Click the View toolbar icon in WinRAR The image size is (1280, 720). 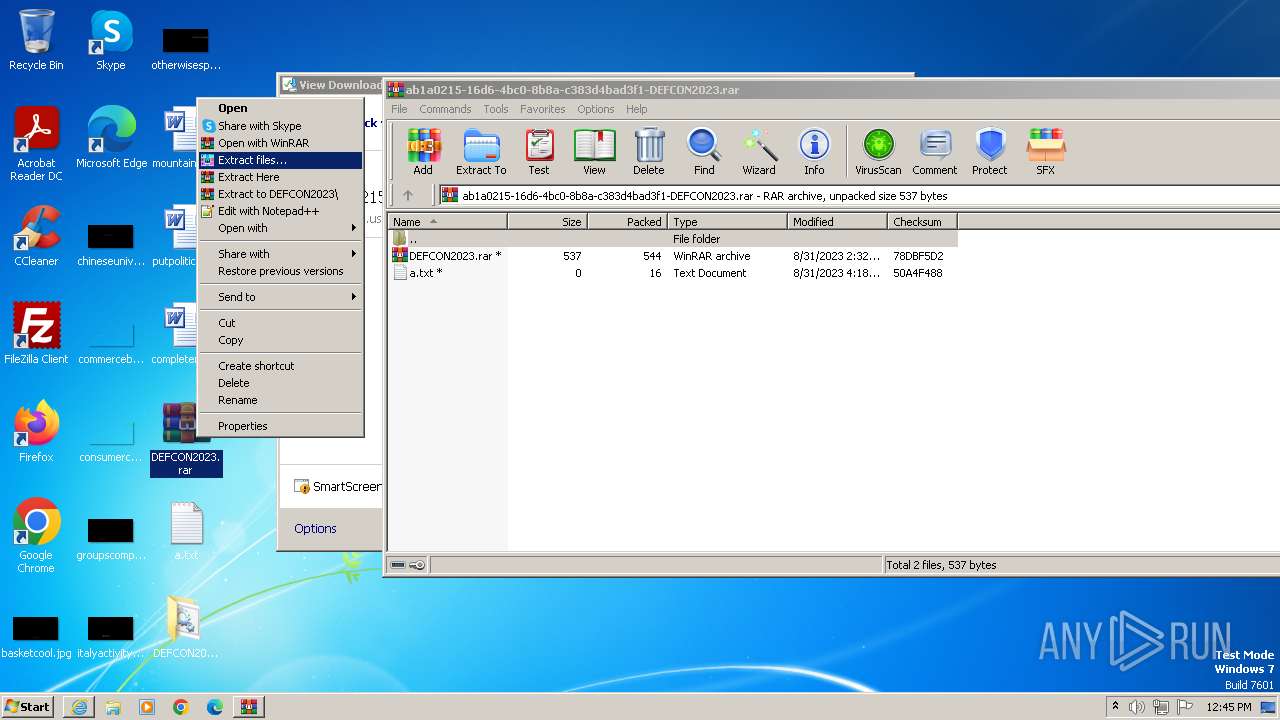coord(594,152)
